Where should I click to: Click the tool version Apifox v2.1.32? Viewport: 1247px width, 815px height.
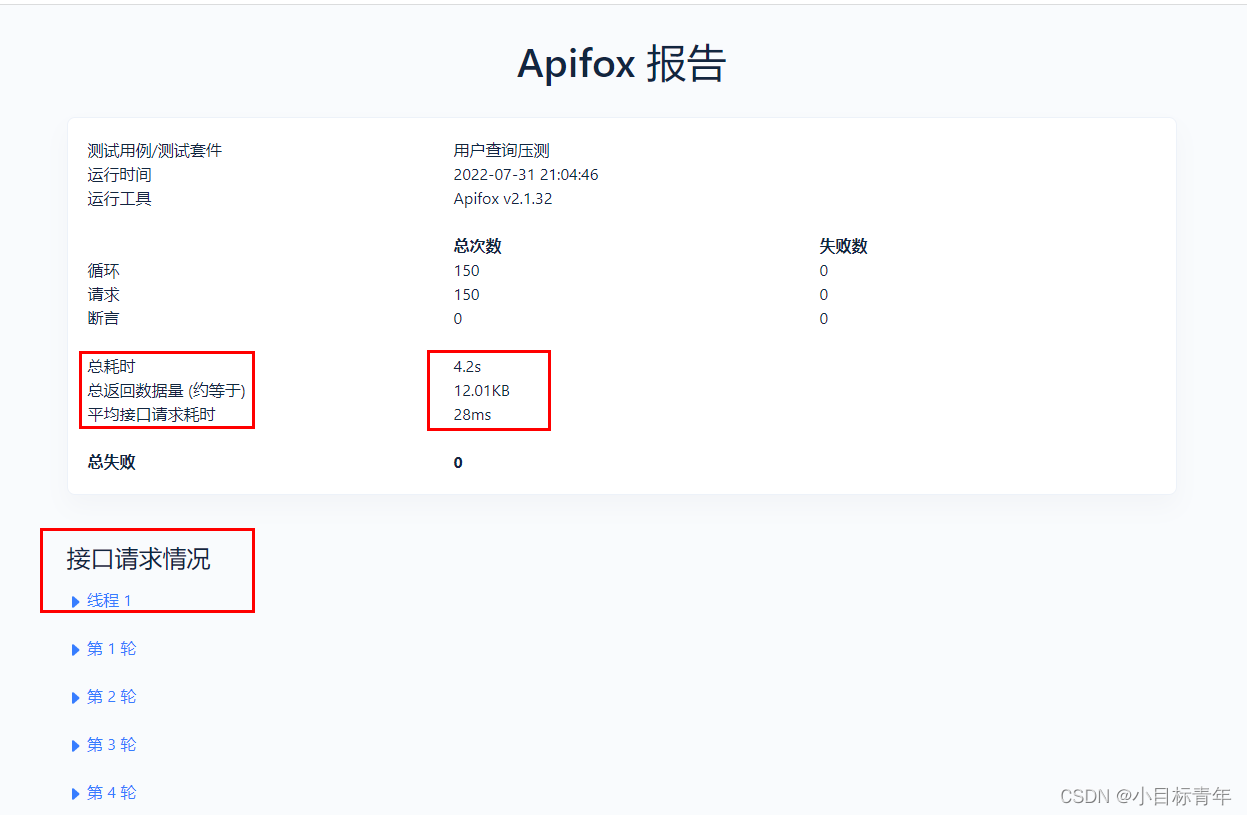tap(503, 199)
